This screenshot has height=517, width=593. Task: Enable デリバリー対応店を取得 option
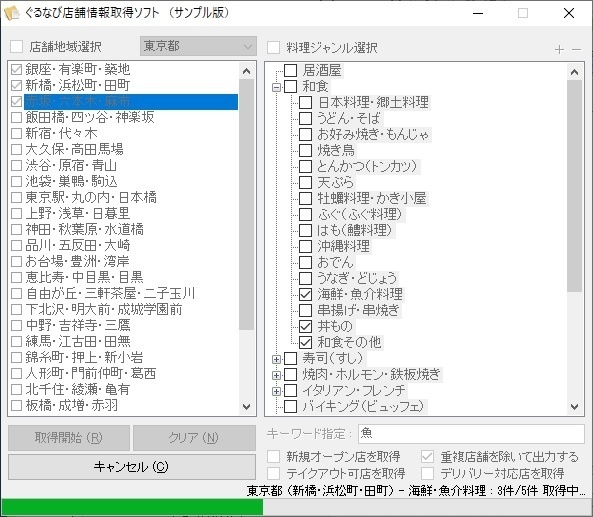427,473
